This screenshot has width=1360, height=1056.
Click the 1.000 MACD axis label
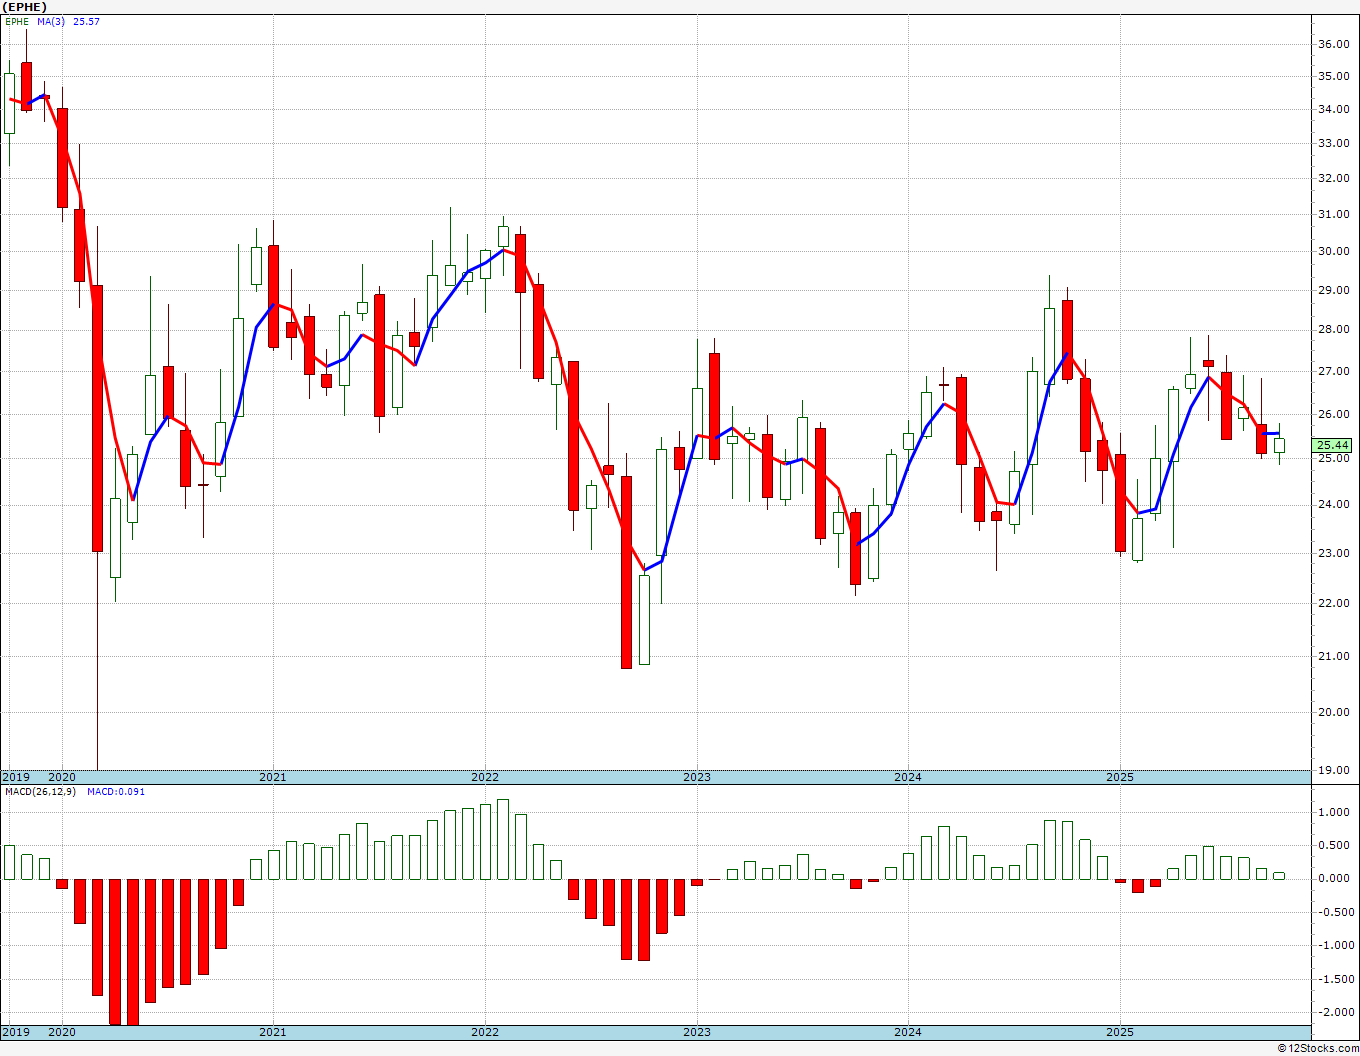[x=1336, y=812]
